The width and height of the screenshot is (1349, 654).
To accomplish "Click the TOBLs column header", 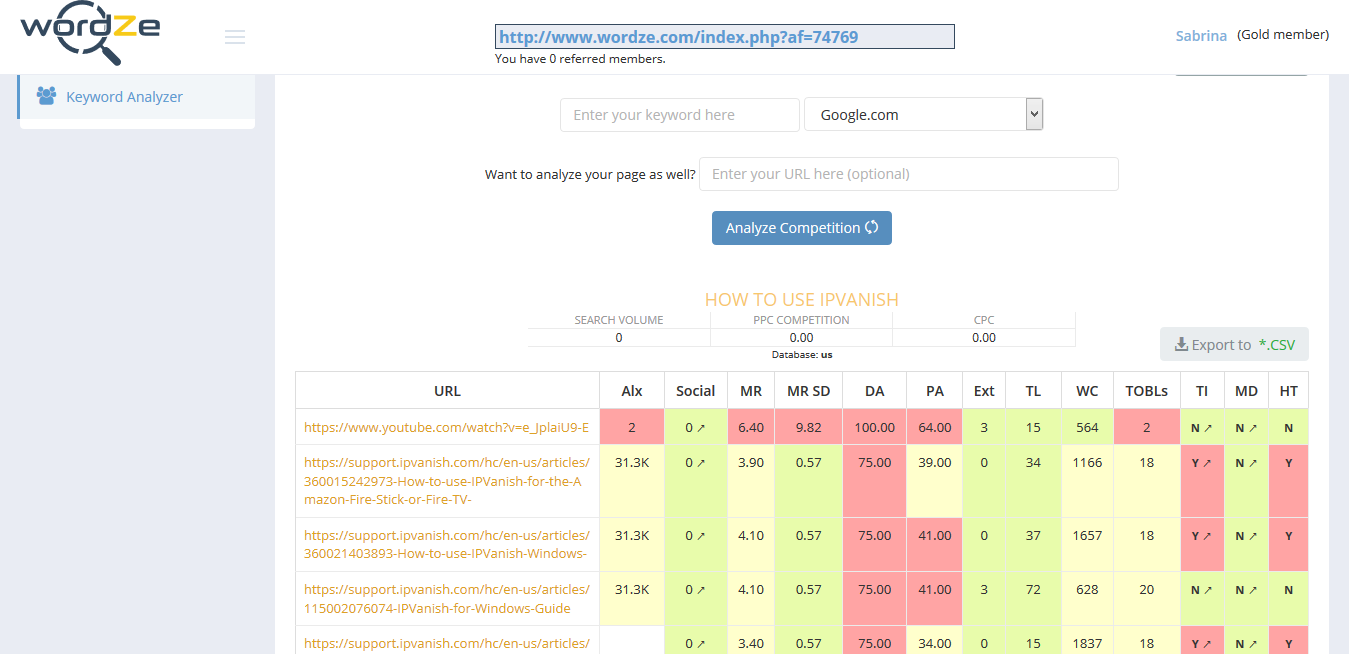I will pyautogui.click(x=1147, y=391).
